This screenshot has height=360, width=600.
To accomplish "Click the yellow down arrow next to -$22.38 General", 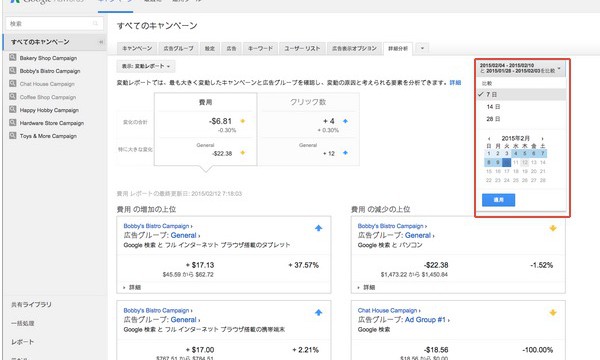I will click(x=242, y=153).
